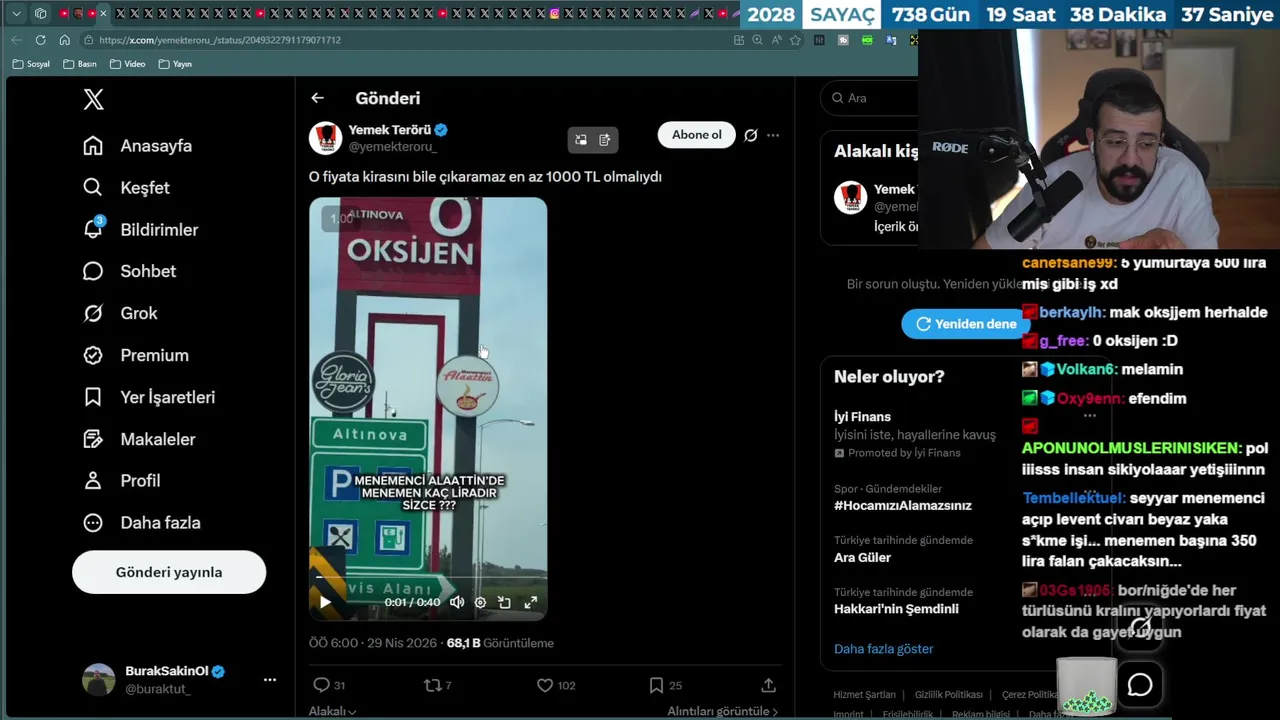The image size is (1280, 720).
Task: Open Hizmet Şartları footer link
Action: point(865,695)
